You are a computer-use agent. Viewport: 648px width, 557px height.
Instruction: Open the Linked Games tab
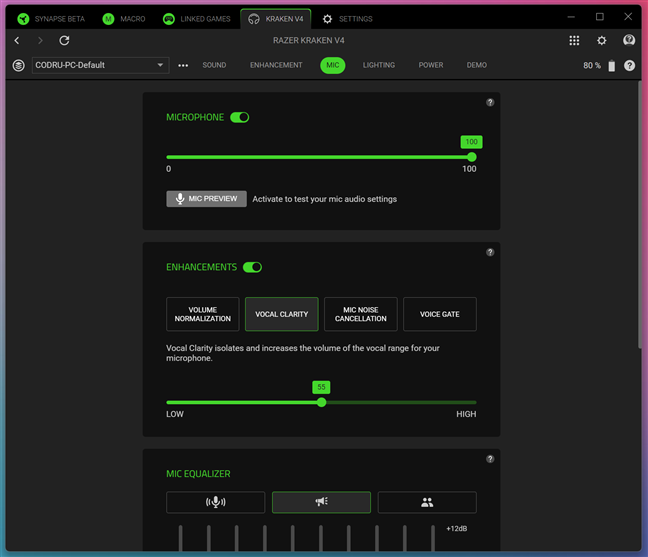197,19
